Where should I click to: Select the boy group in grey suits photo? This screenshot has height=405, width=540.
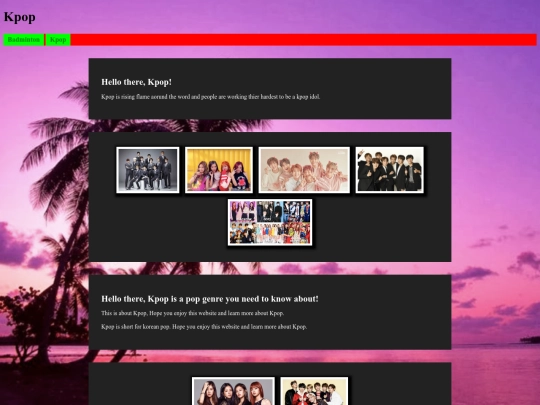[x=148, y=170]
